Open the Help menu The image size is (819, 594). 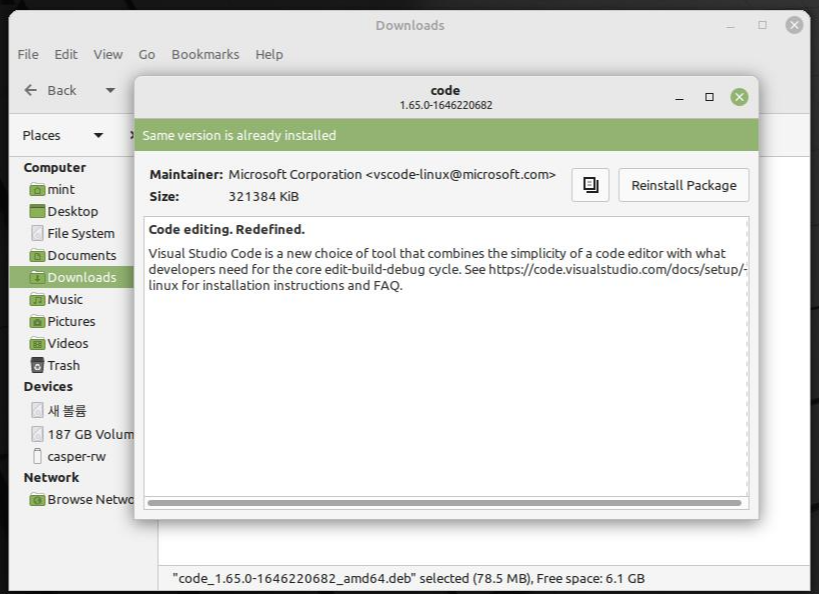(269, 54)
